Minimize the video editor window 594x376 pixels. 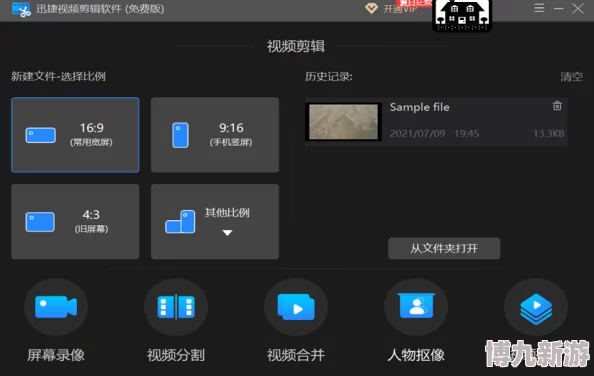(x=558, y=8)
